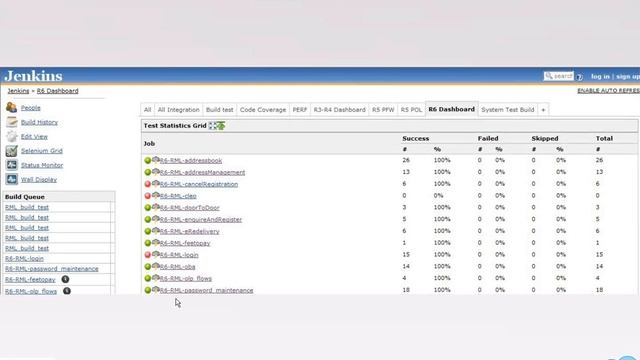Switch to the R5 POL tab
This screenshot has height=360, width=640.
(x=411, y=110)
